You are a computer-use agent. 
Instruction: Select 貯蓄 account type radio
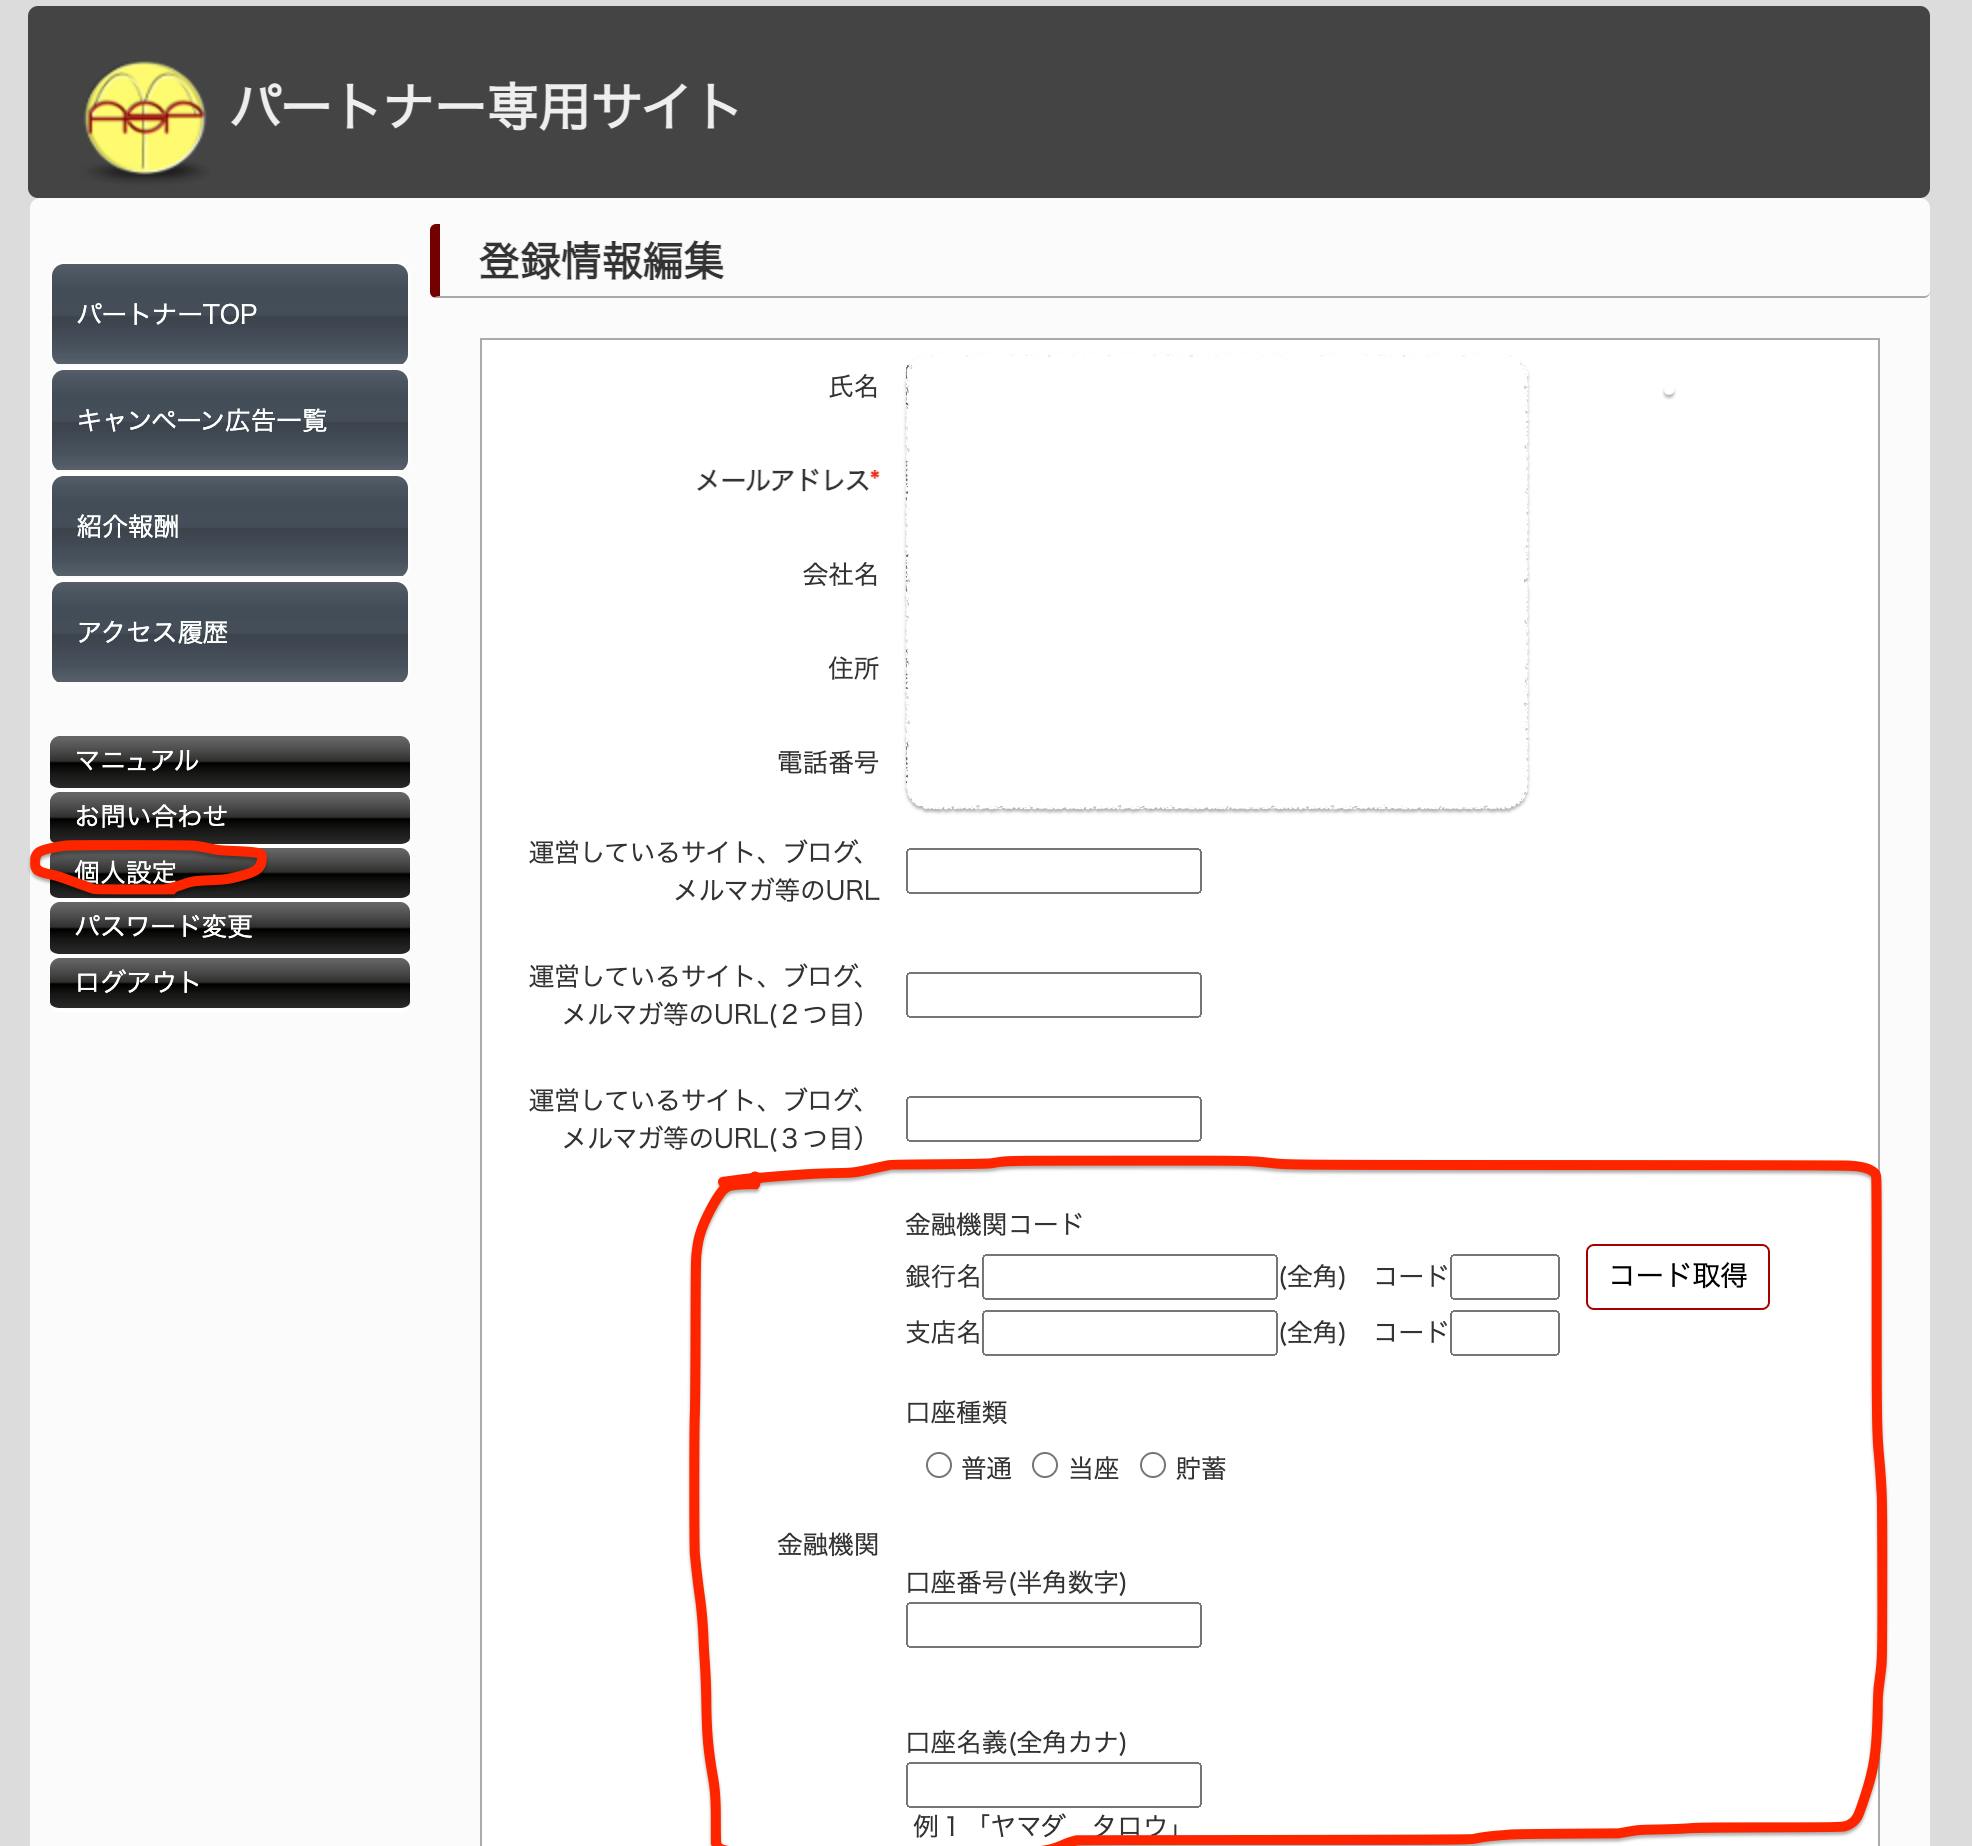point(1153,1466)
